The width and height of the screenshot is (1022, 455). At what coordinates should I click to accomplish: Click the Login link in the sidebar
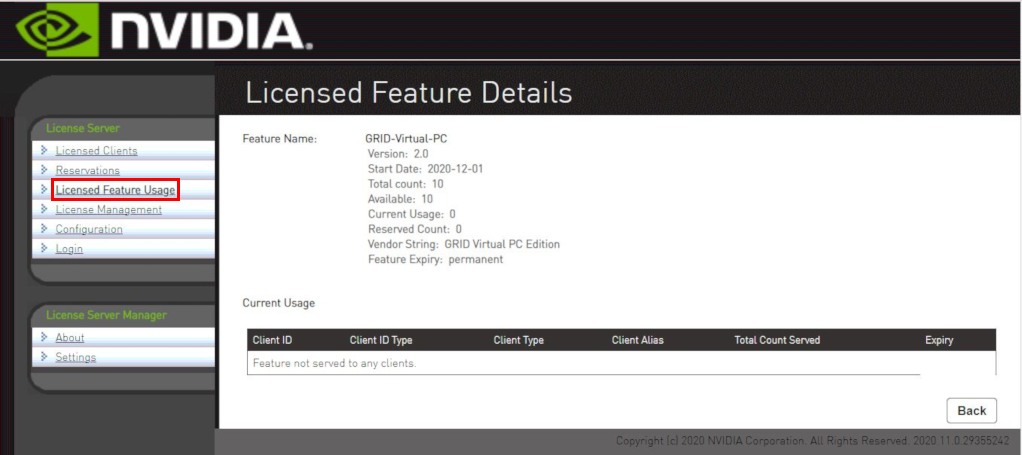(x=69, y=249)
